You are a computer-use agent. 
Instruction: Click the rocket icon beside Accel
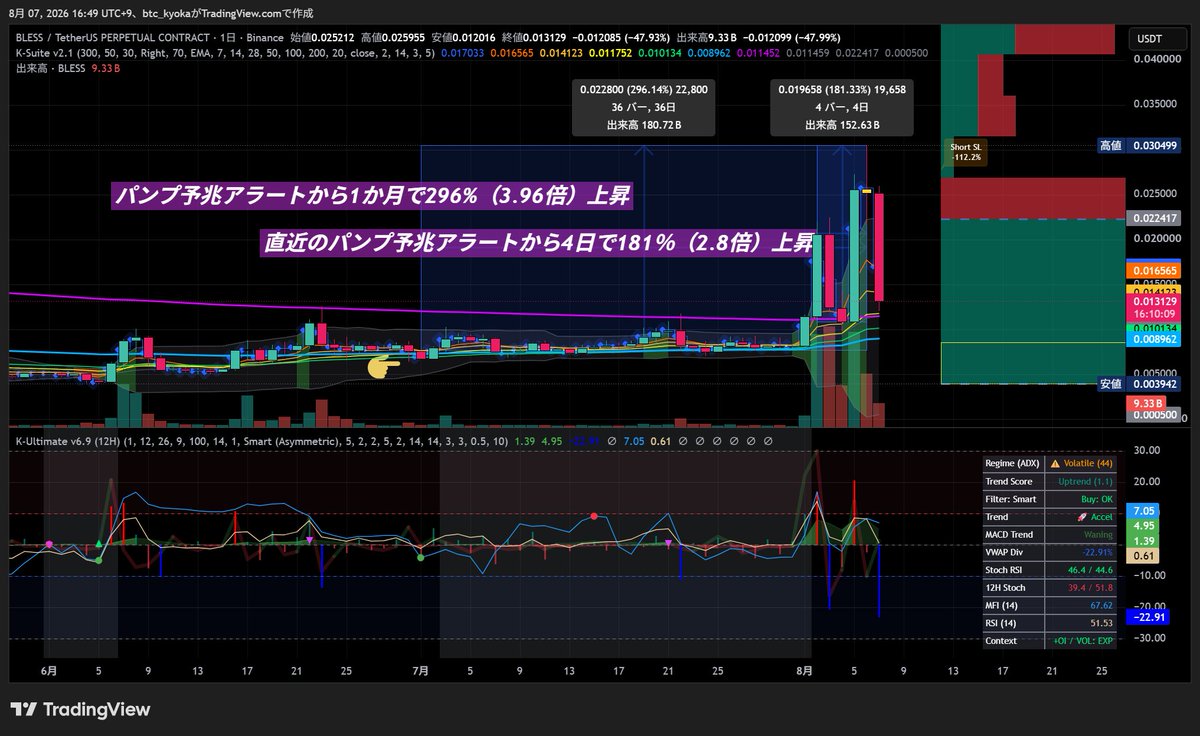1080,517
